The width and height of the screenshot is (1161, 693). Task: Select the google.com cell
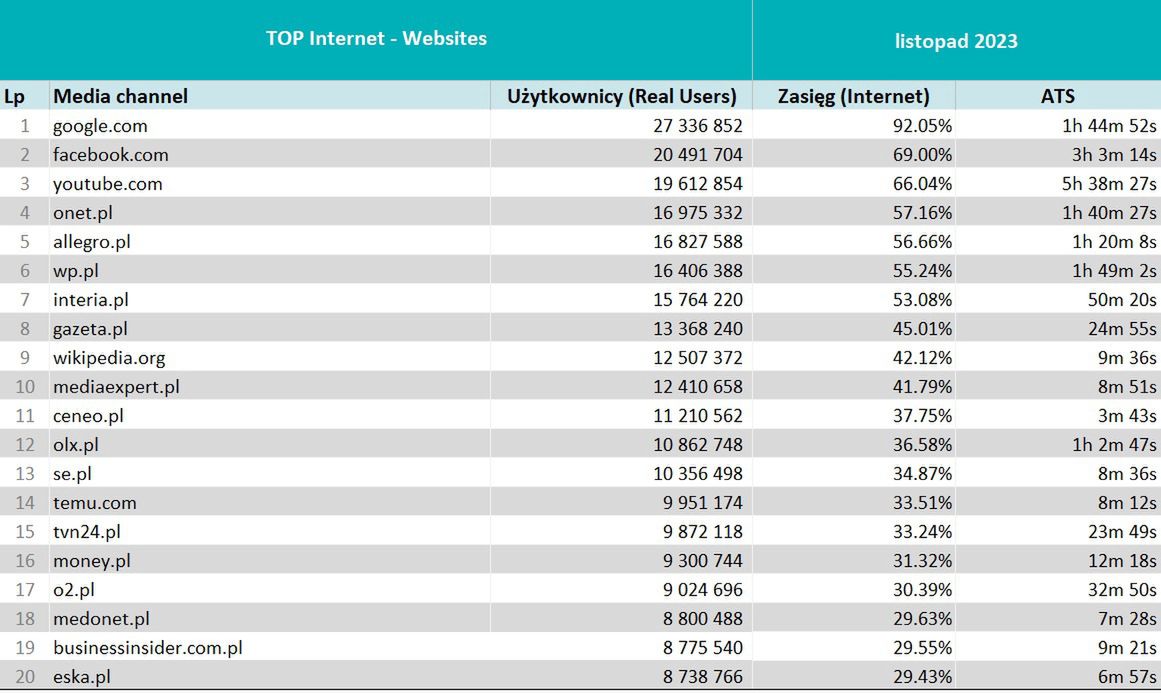point(100,126)
